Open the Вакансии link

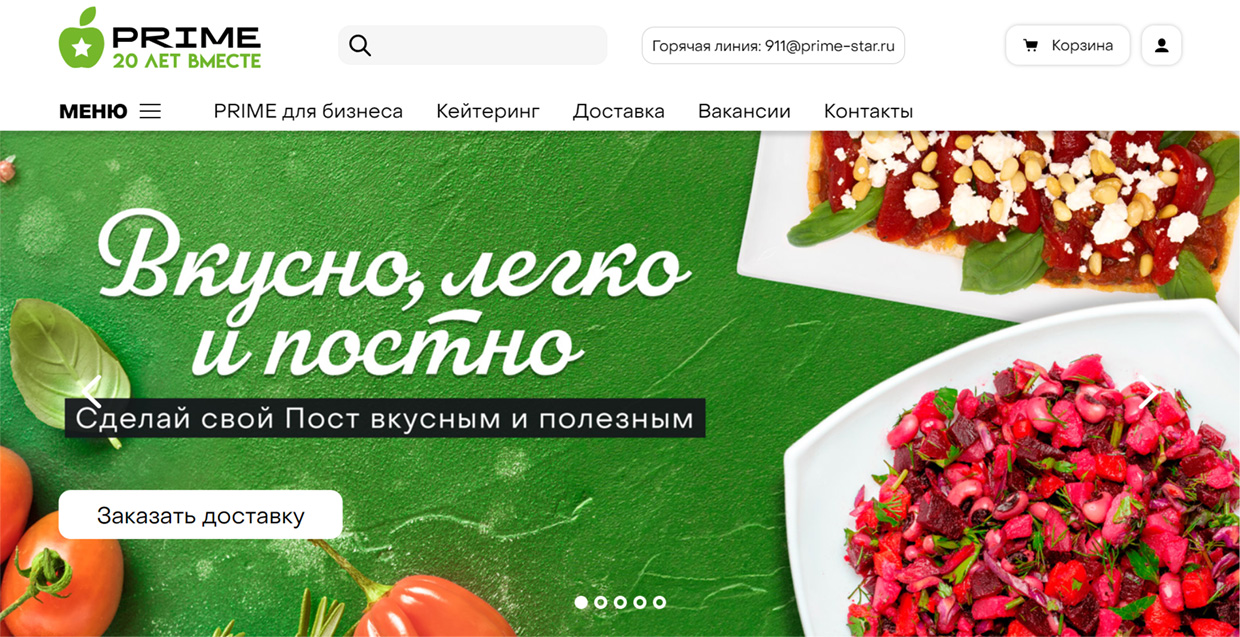click(744, 111)
